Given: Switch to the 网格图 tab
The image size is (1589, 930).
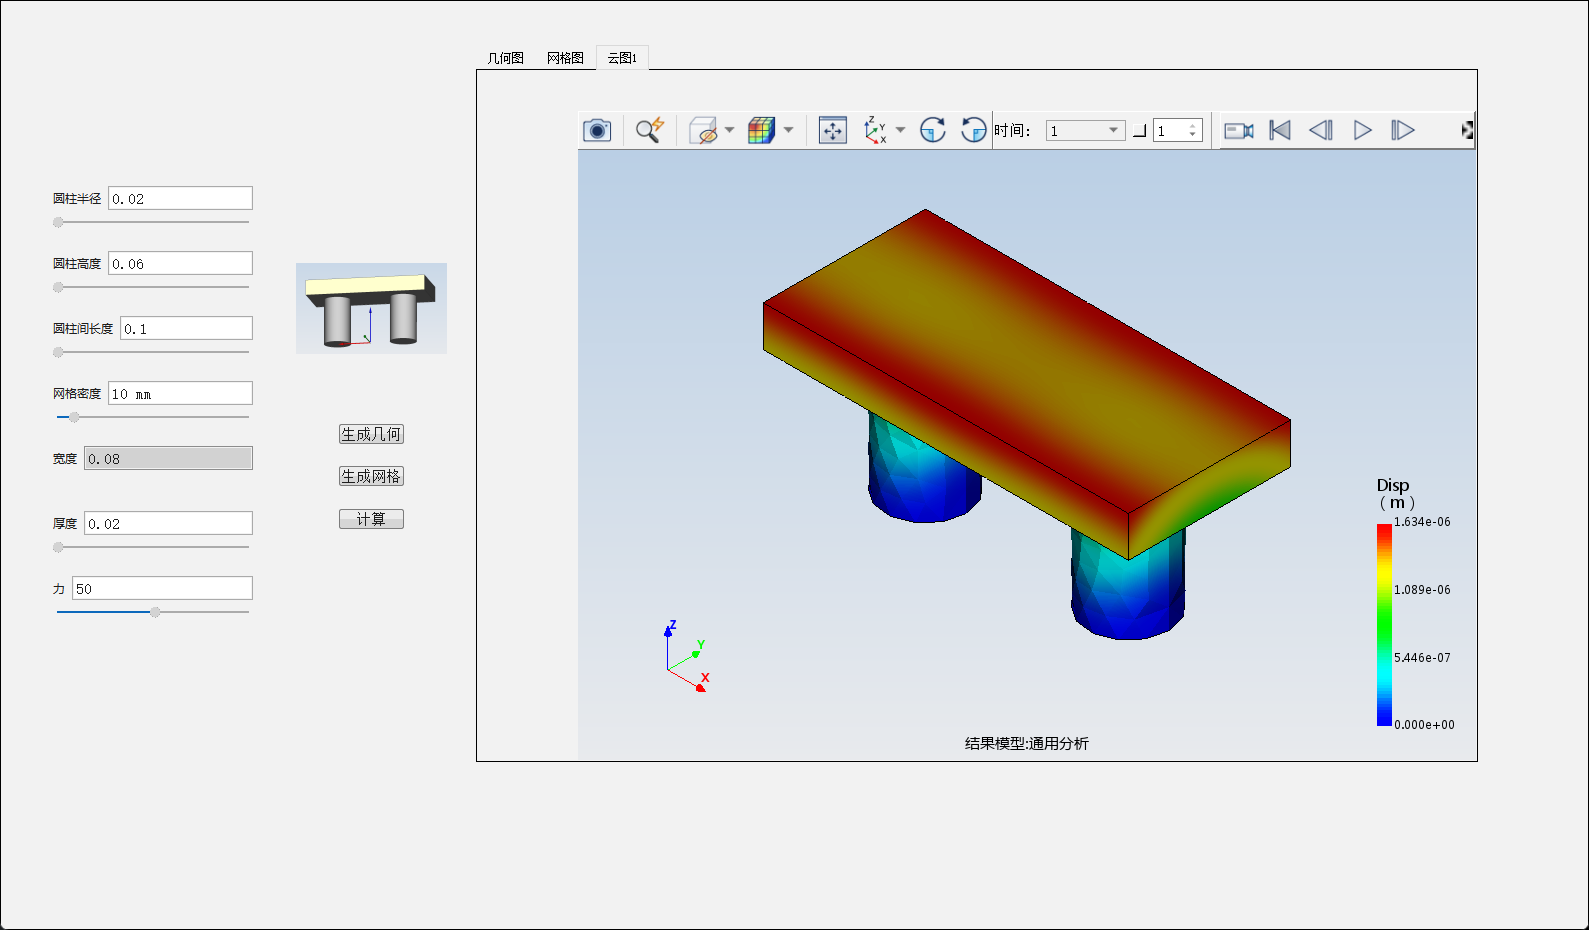Looking at the screenshot, I should 565,58.
